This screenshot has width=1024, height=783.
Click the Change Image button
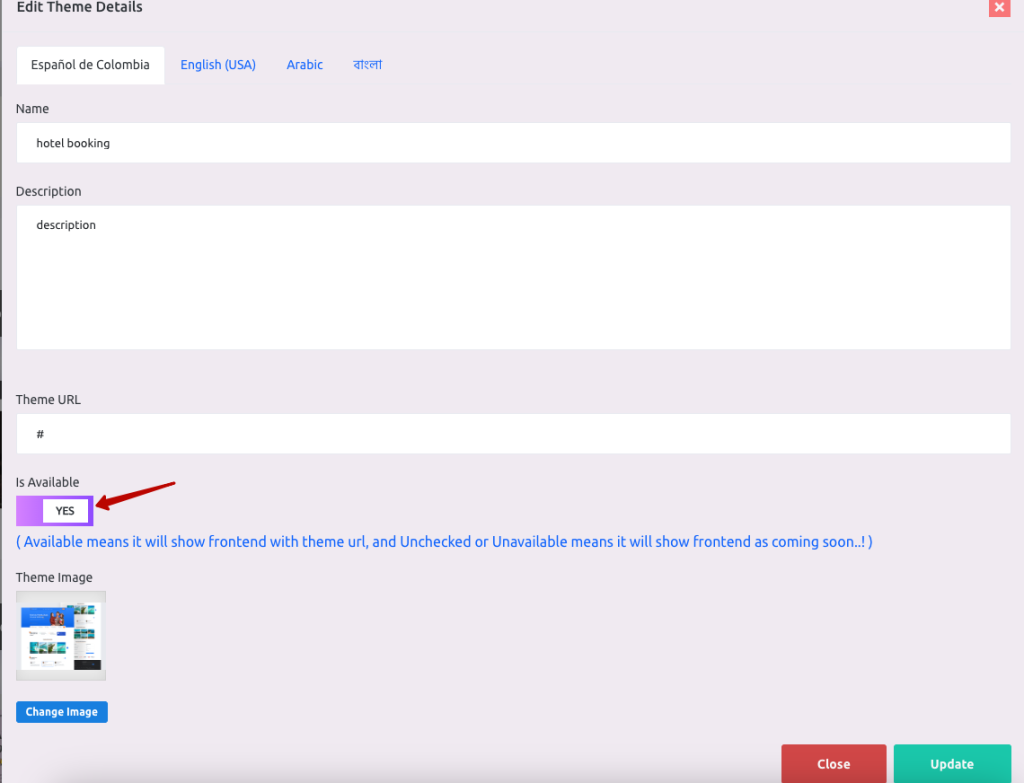(x=62, y=712)
